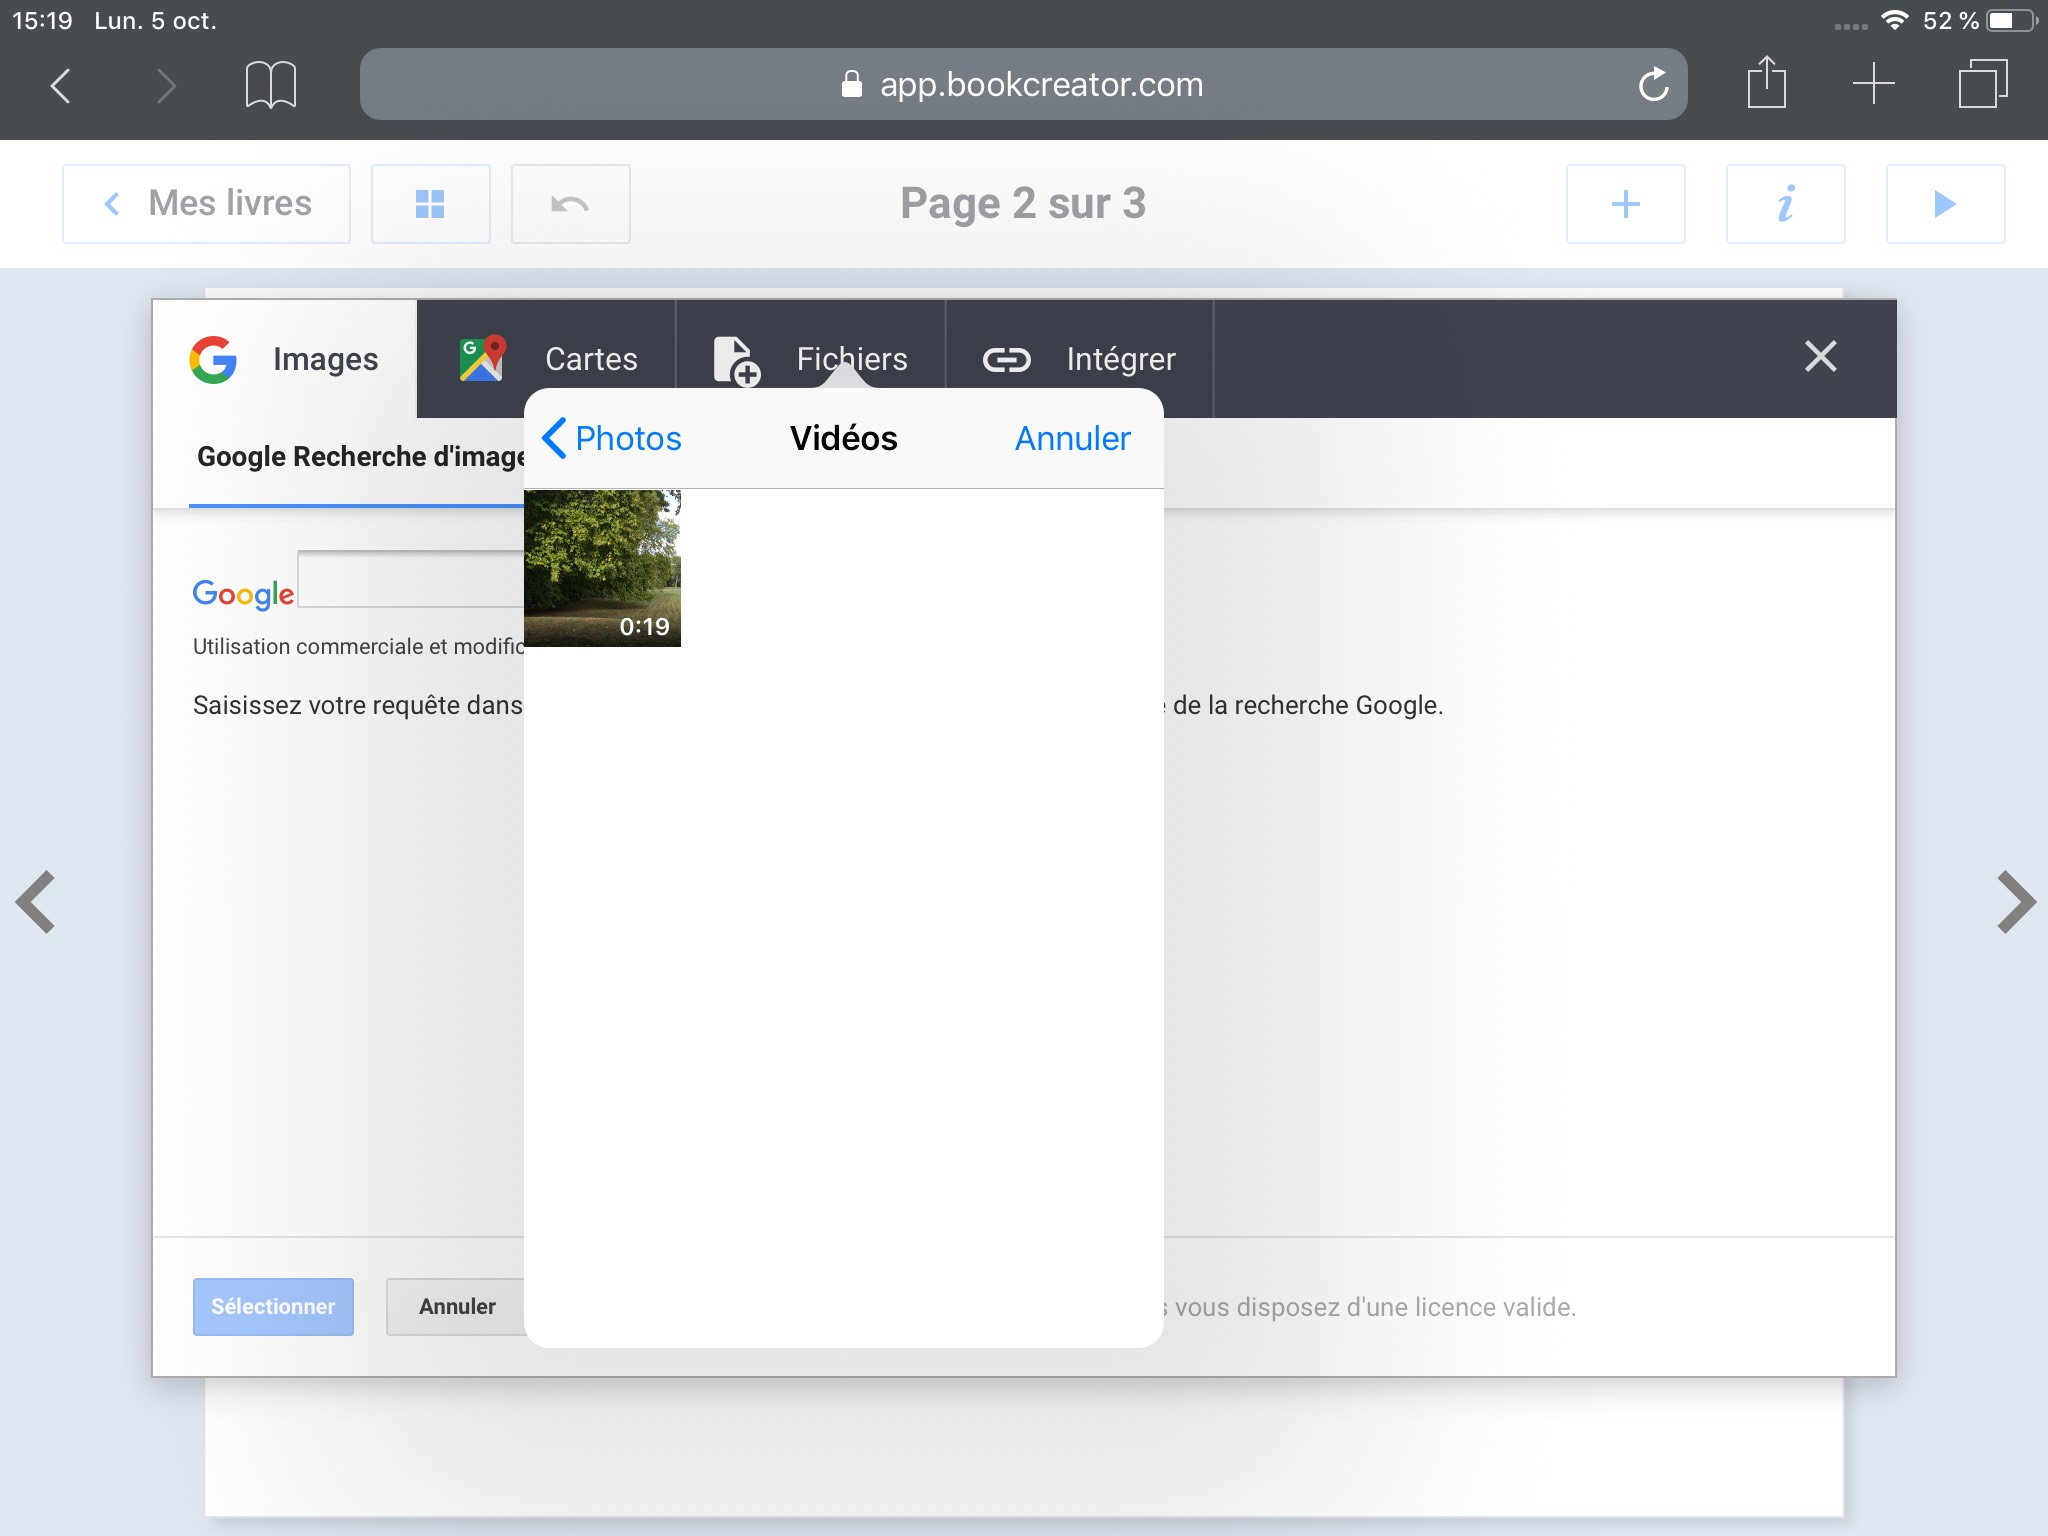This screenshot has width=2048, height=1536.
Task: Open the book info 'i' button
Action: coord(1785,204)
